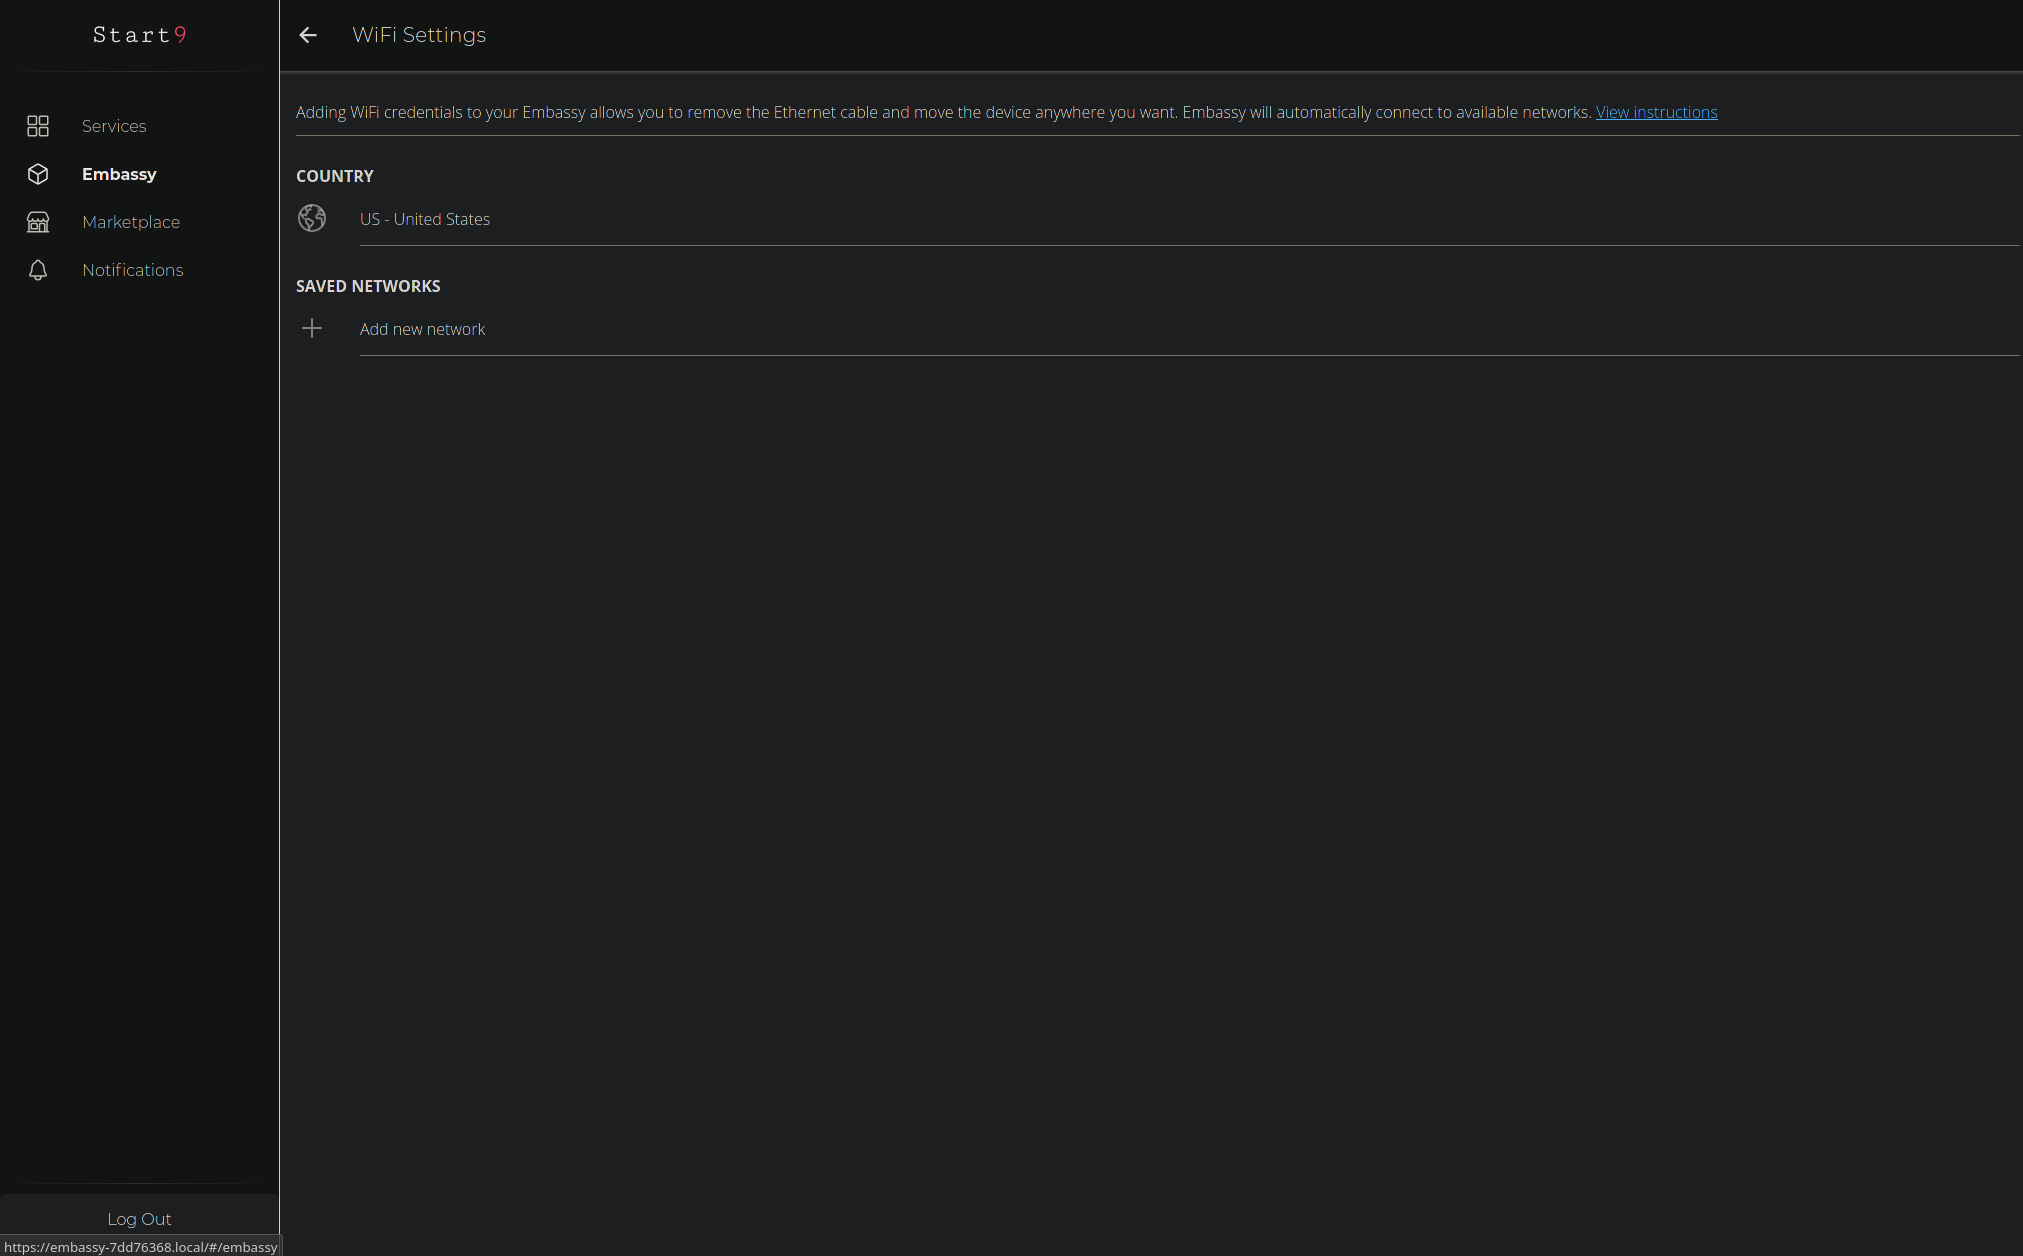2023x1256 pixels.
Task: Click the Start9 logo
Action: click(x=139, y=35)
